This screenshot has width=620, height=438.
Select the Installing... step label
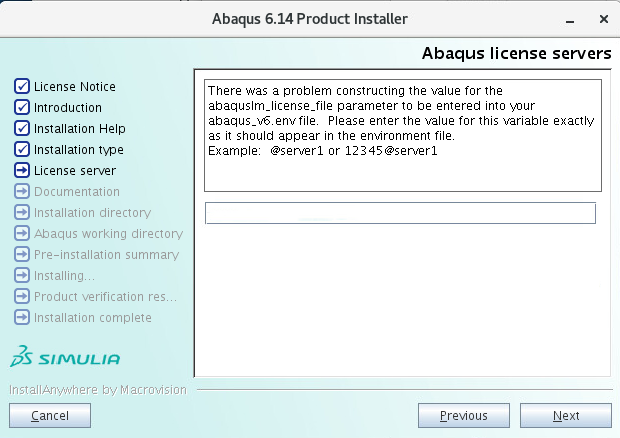[x=64, y=276]
